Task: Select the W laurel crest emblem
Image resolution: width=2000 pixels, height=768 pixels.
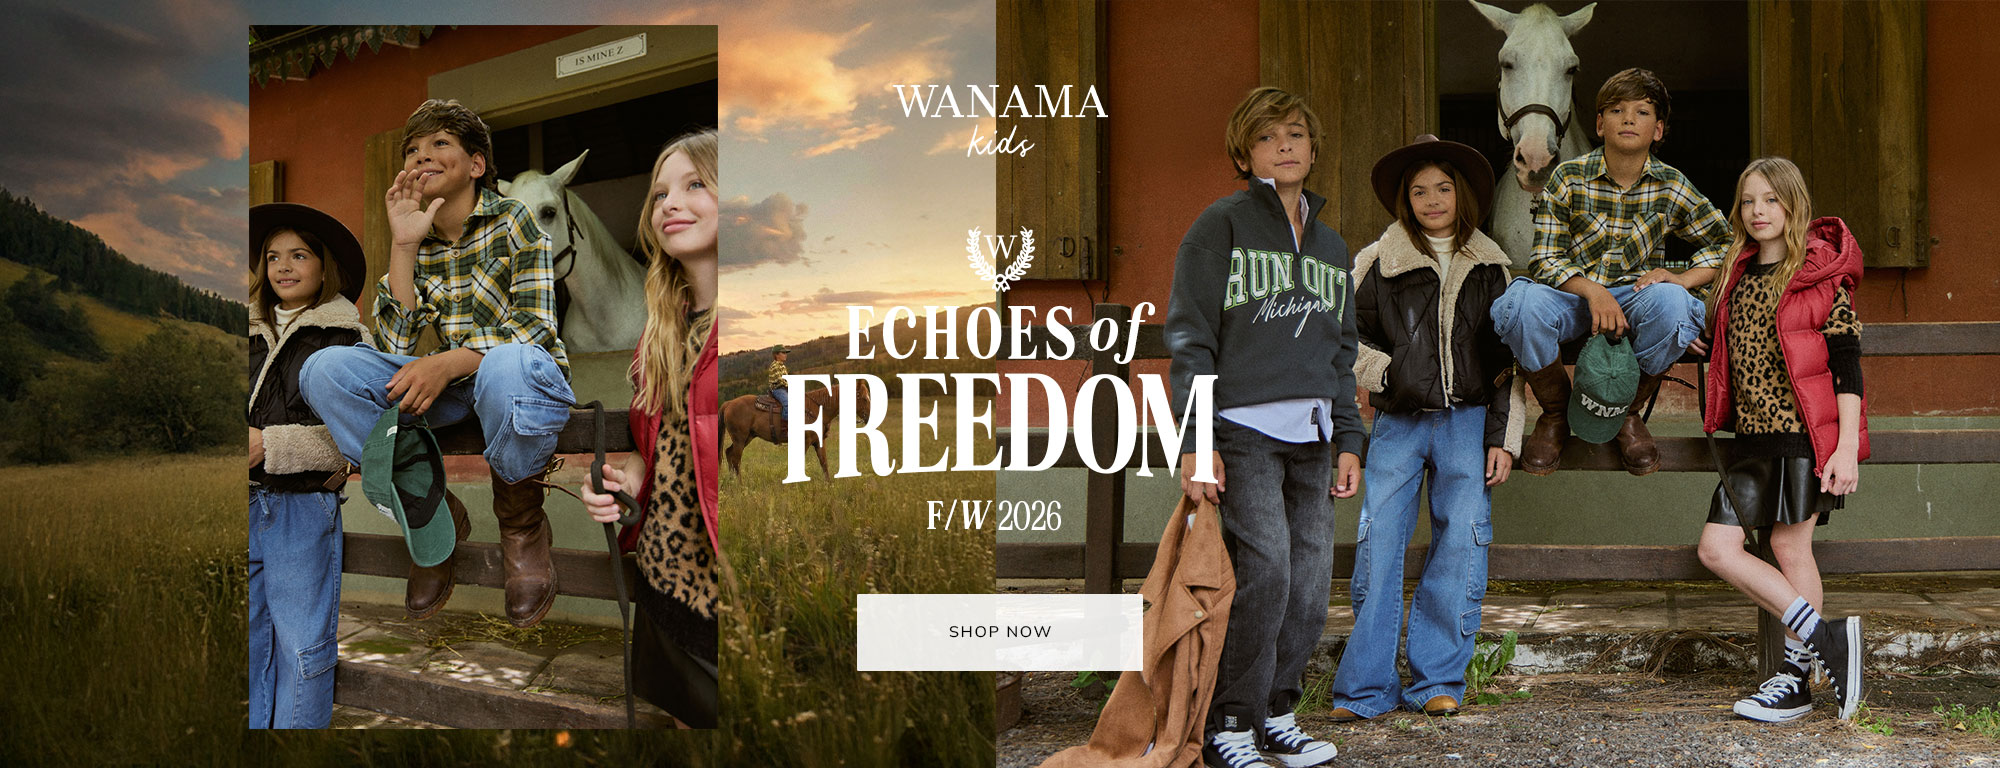Action: 1000,257
